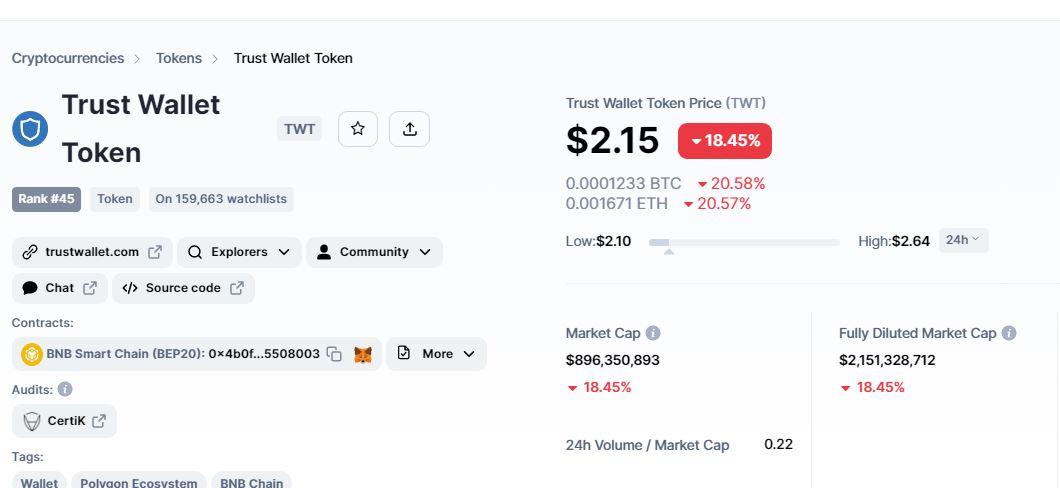
Task: Open trustwallet.com website link
Action: click(x=93, y=252)
